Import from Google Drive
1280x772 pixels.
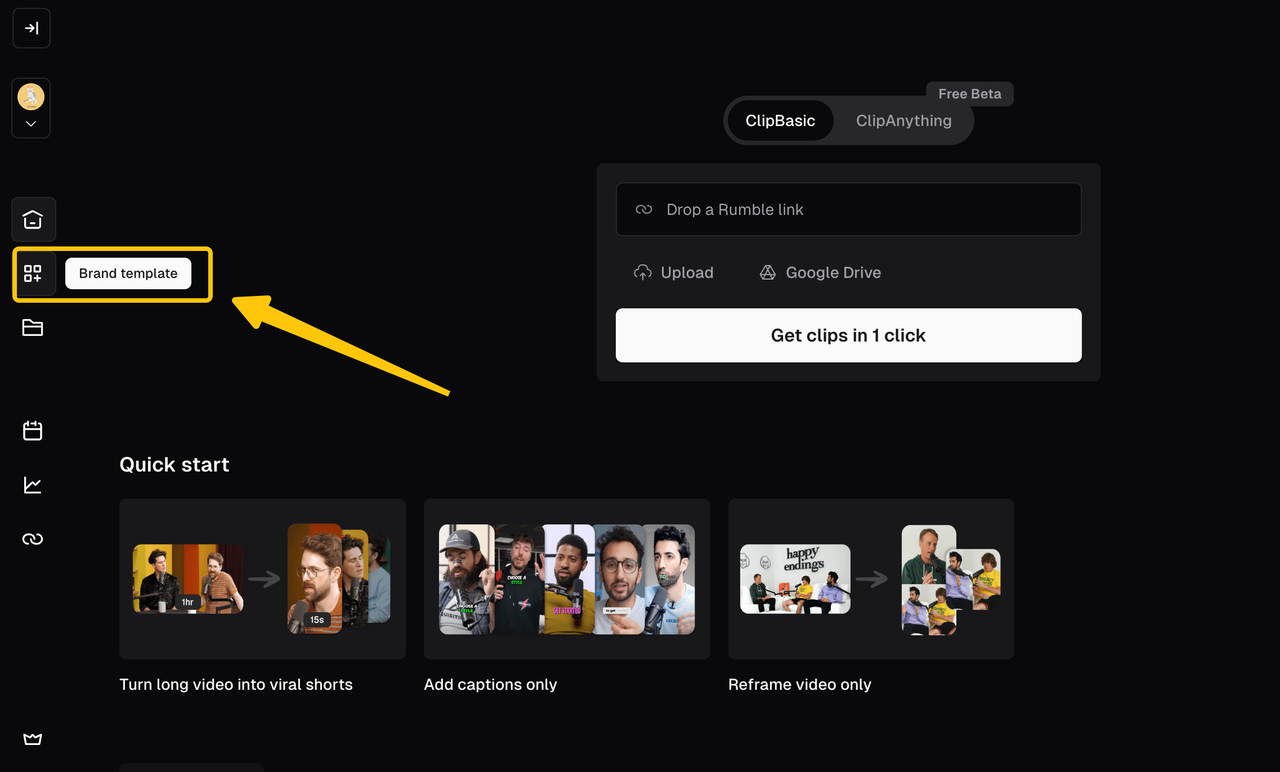pos(820,272)
